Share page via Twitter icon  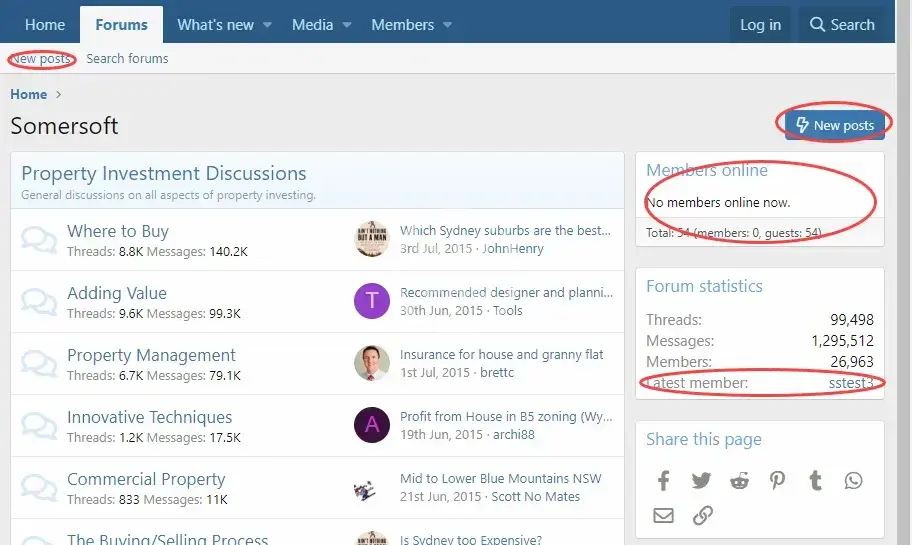pyautogui.click(x=701, y=481)
